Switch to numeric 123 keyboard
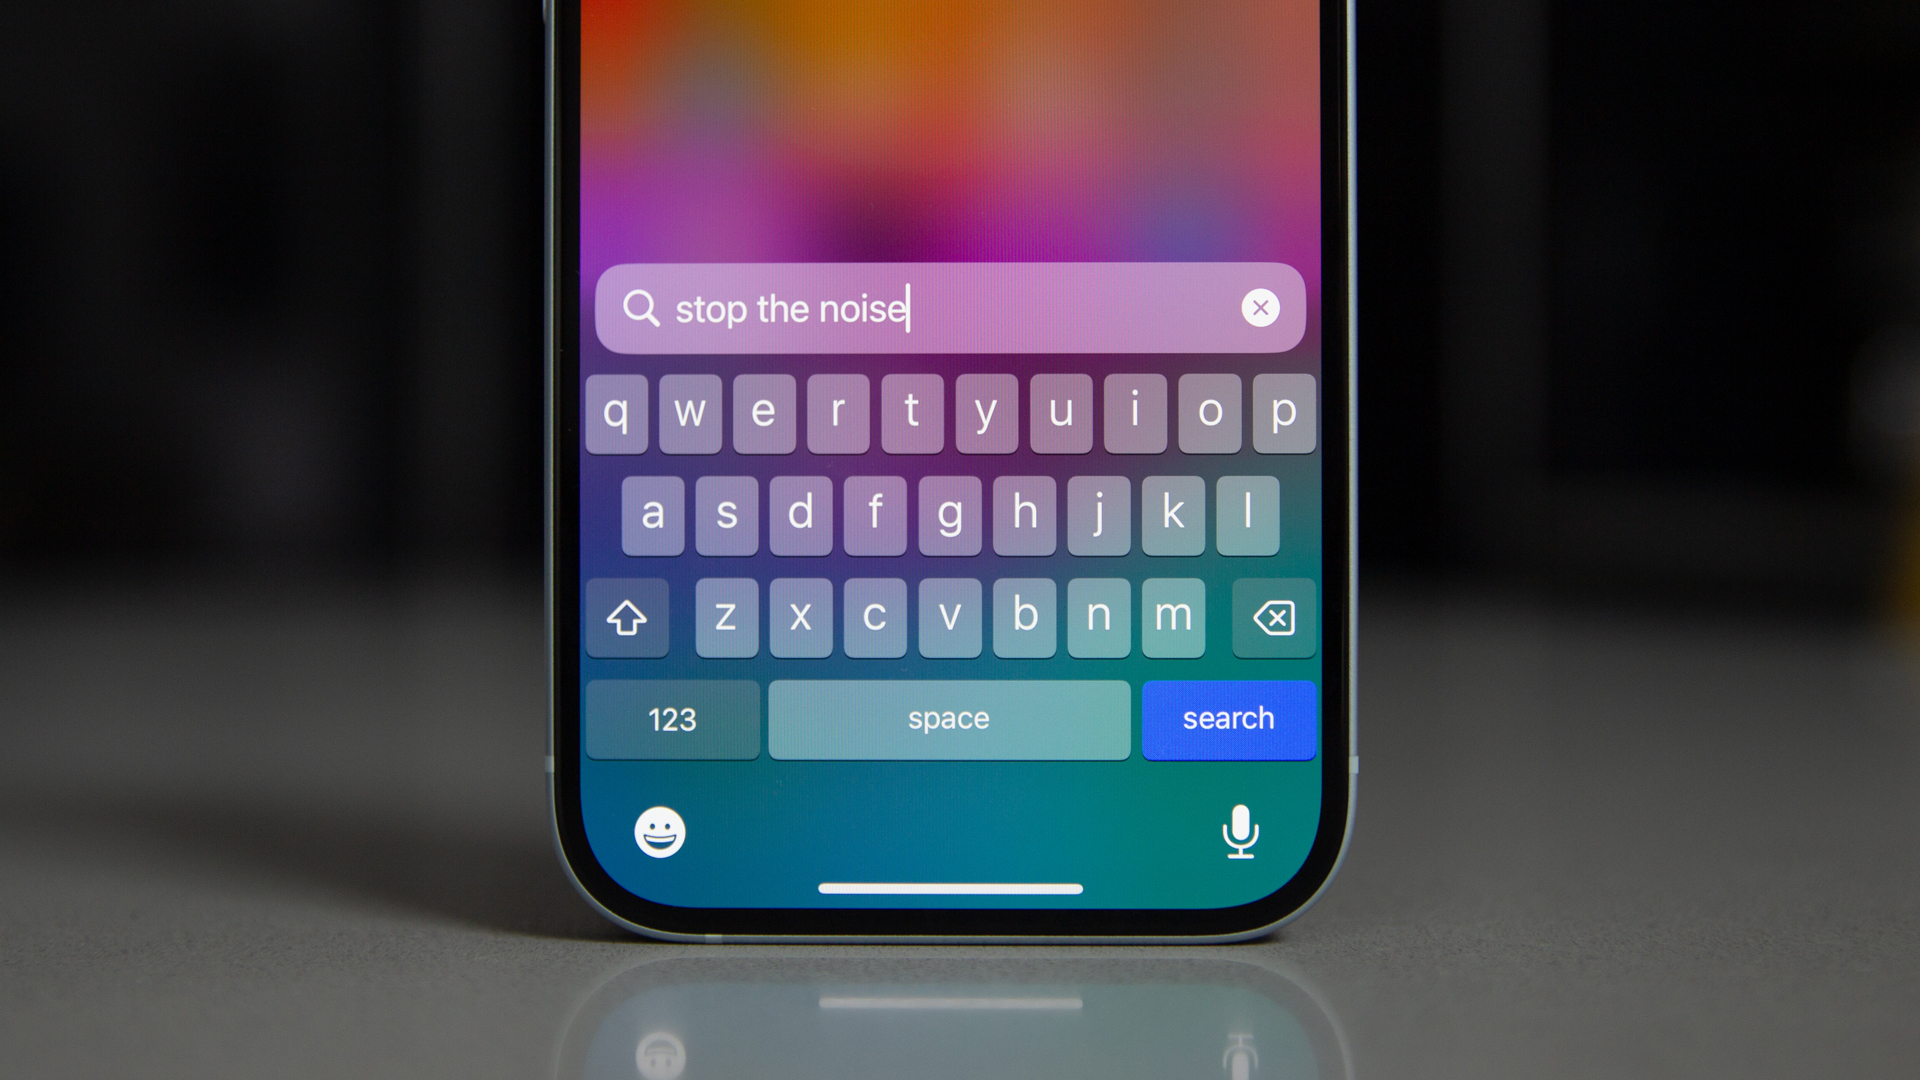 [673, 719]
